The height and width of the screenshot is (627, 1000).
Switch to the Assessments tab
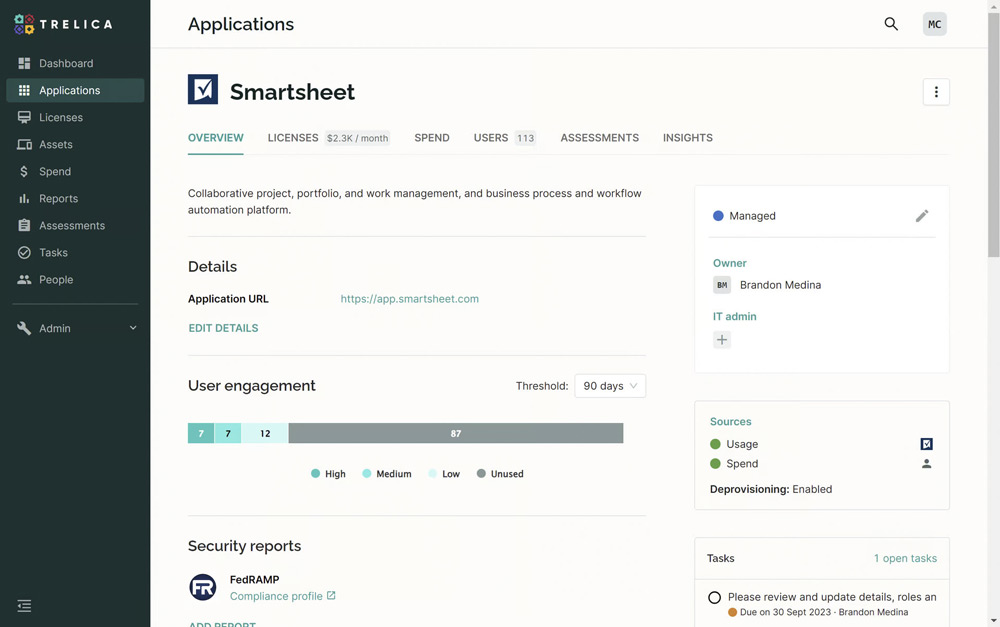599,138
